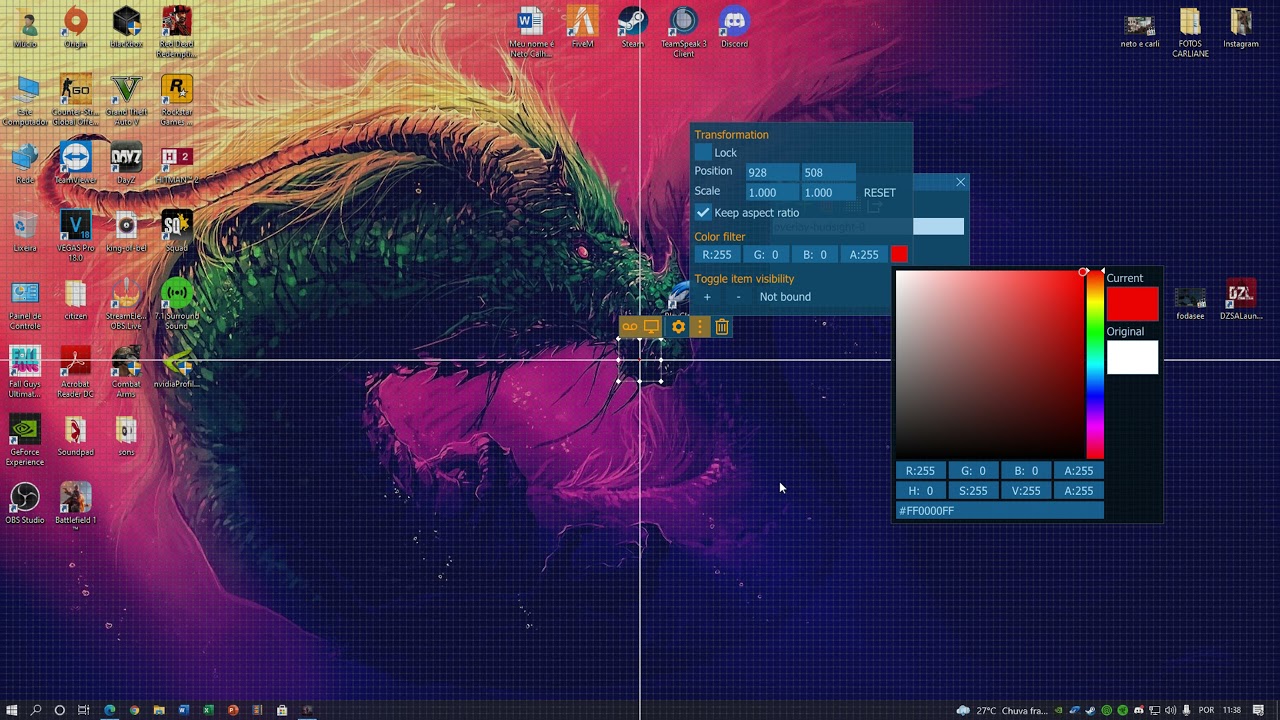
Task: Enable the Lock checkbox
Action: coord(704,153)
